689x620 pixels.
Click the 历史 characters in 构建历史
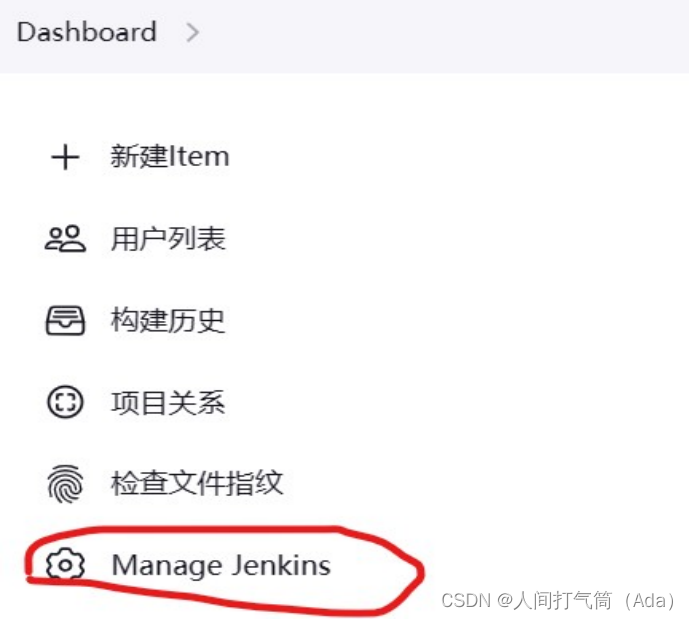point(196,320)
